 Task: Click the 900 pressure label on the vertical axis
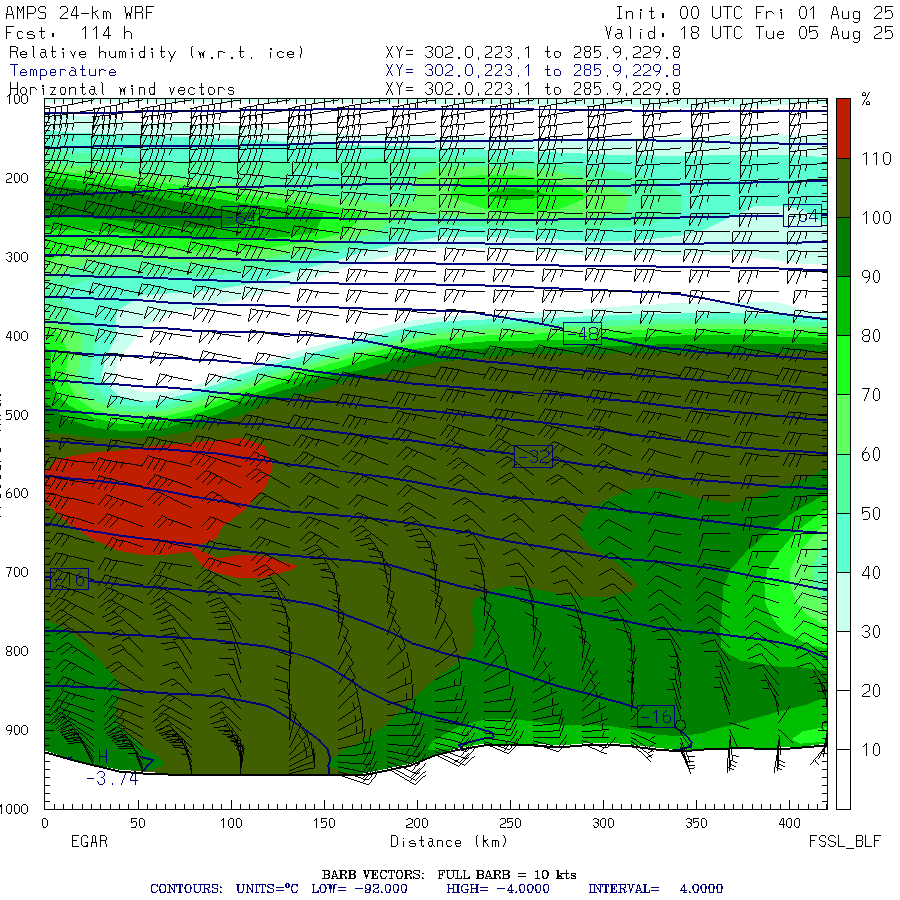(x=17, y=730)
